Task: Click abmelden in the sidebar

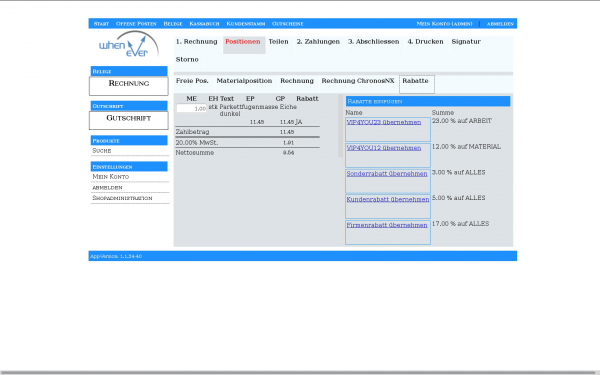Action: click(x=108, y=188)
